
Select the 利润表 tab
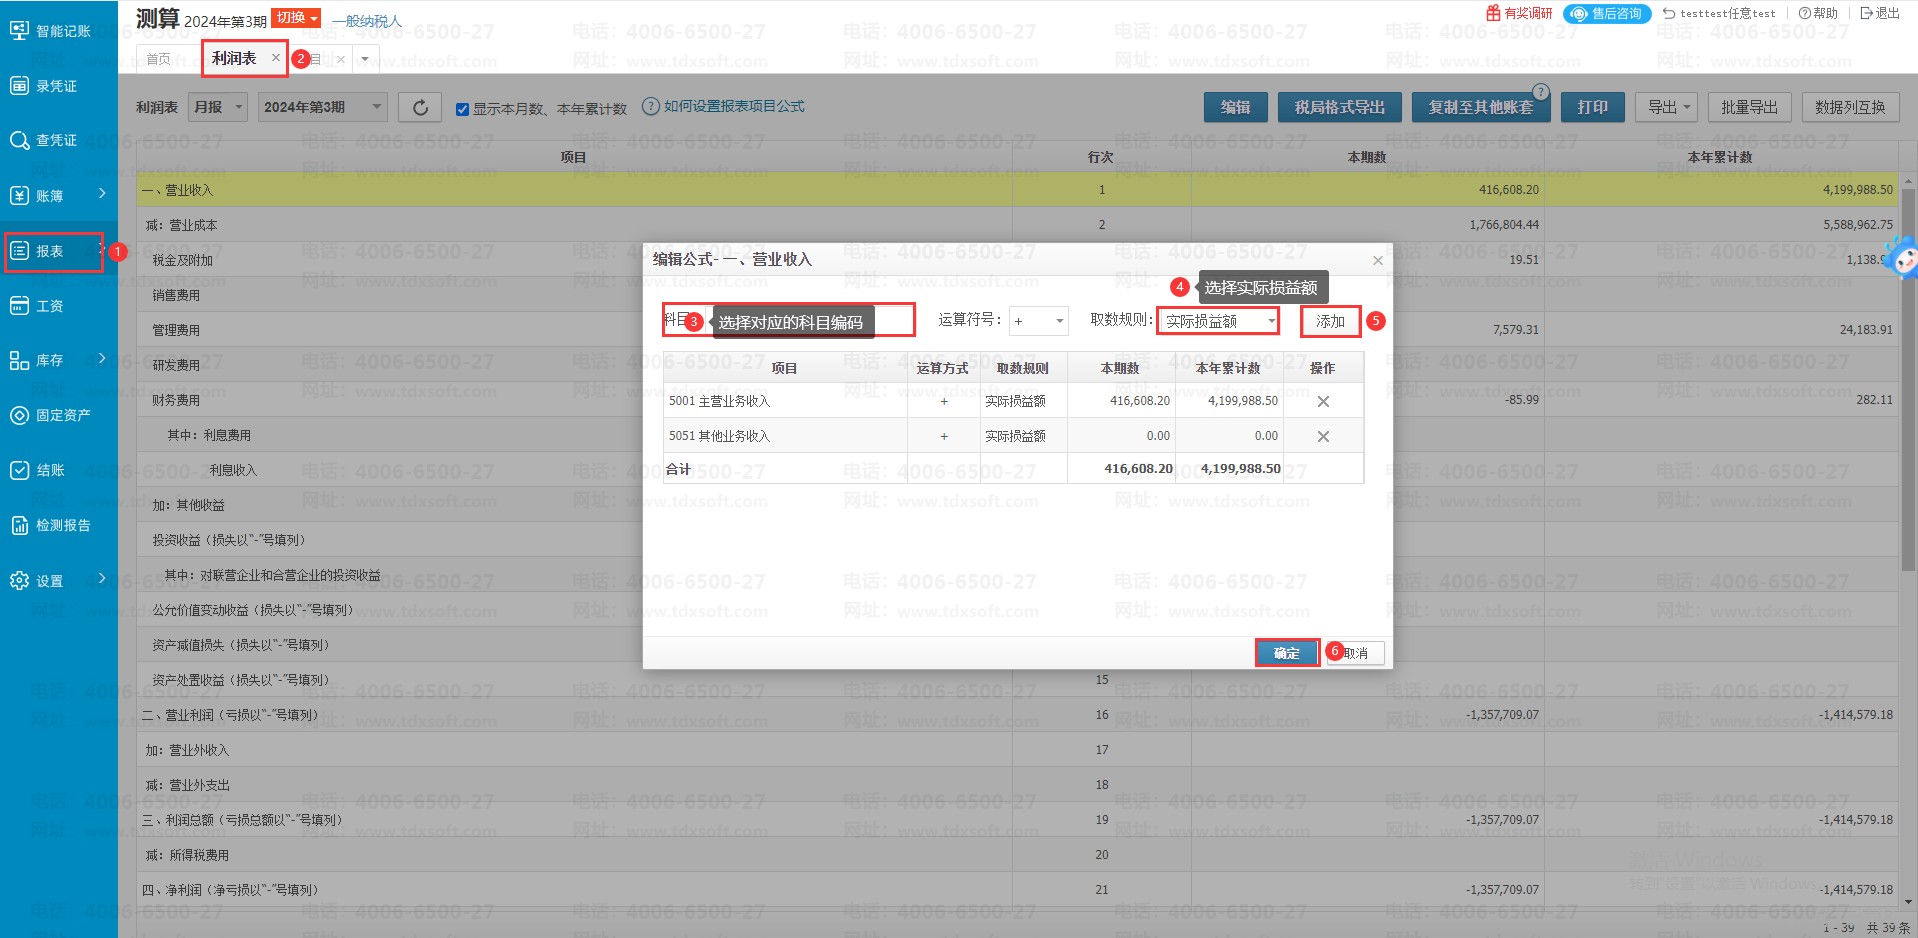[234, 59]
